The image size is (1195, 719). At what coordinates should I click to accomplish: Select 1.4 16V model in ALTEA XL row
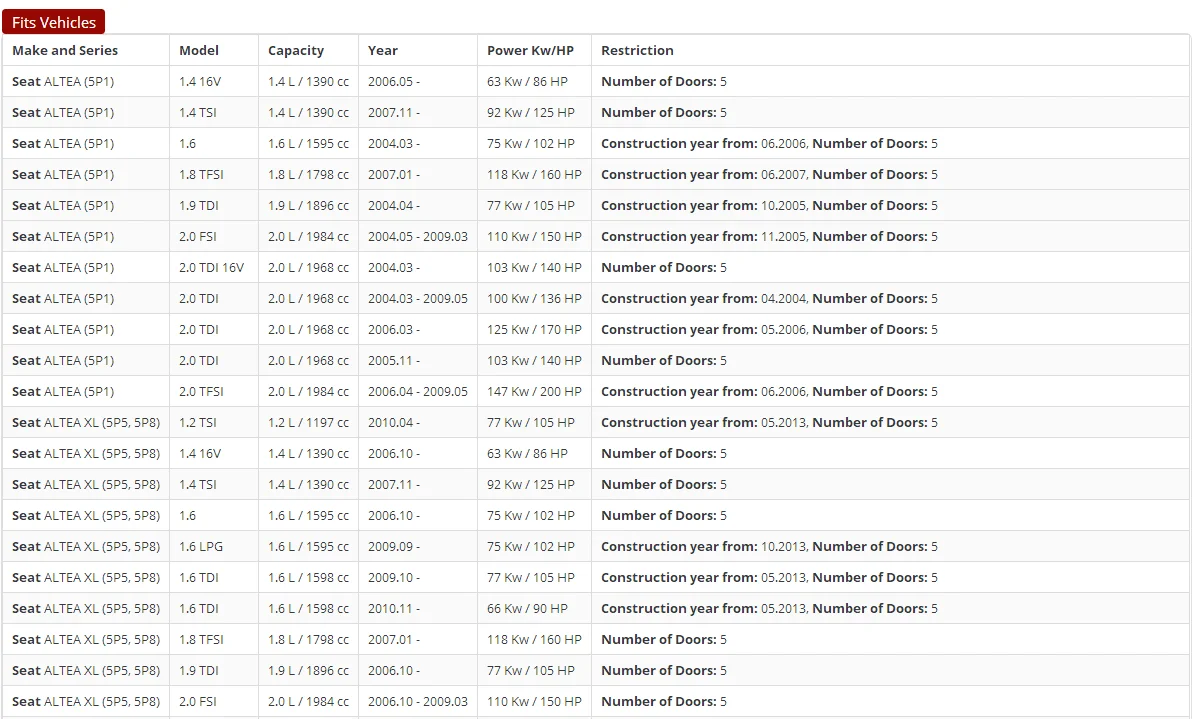click(200, 454)
